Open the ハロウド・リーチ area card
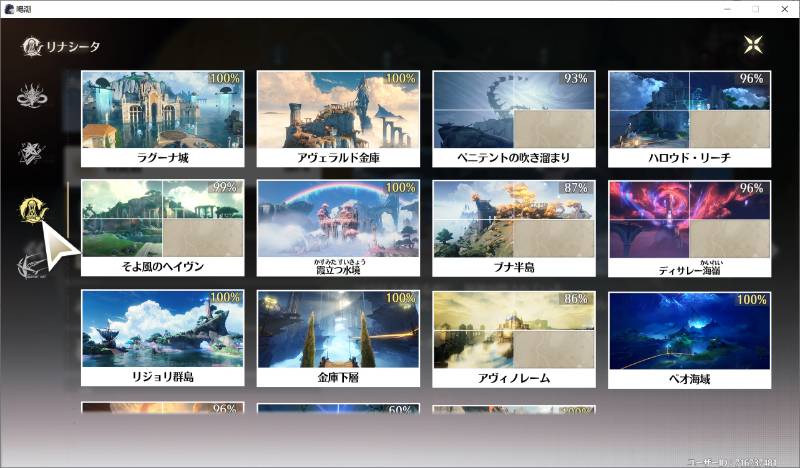This screenshot has width=800, height=468. tap(689, 119)
